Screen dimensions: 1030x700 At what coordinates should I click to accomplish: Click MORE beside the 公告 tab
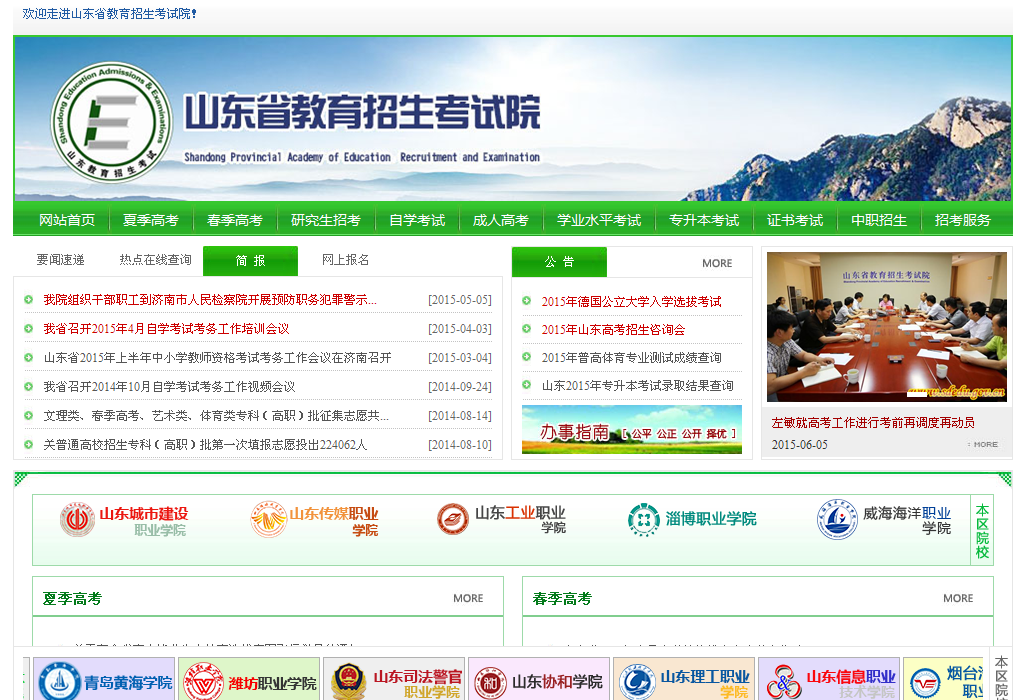pyautogui.click(x=717, y=263)
